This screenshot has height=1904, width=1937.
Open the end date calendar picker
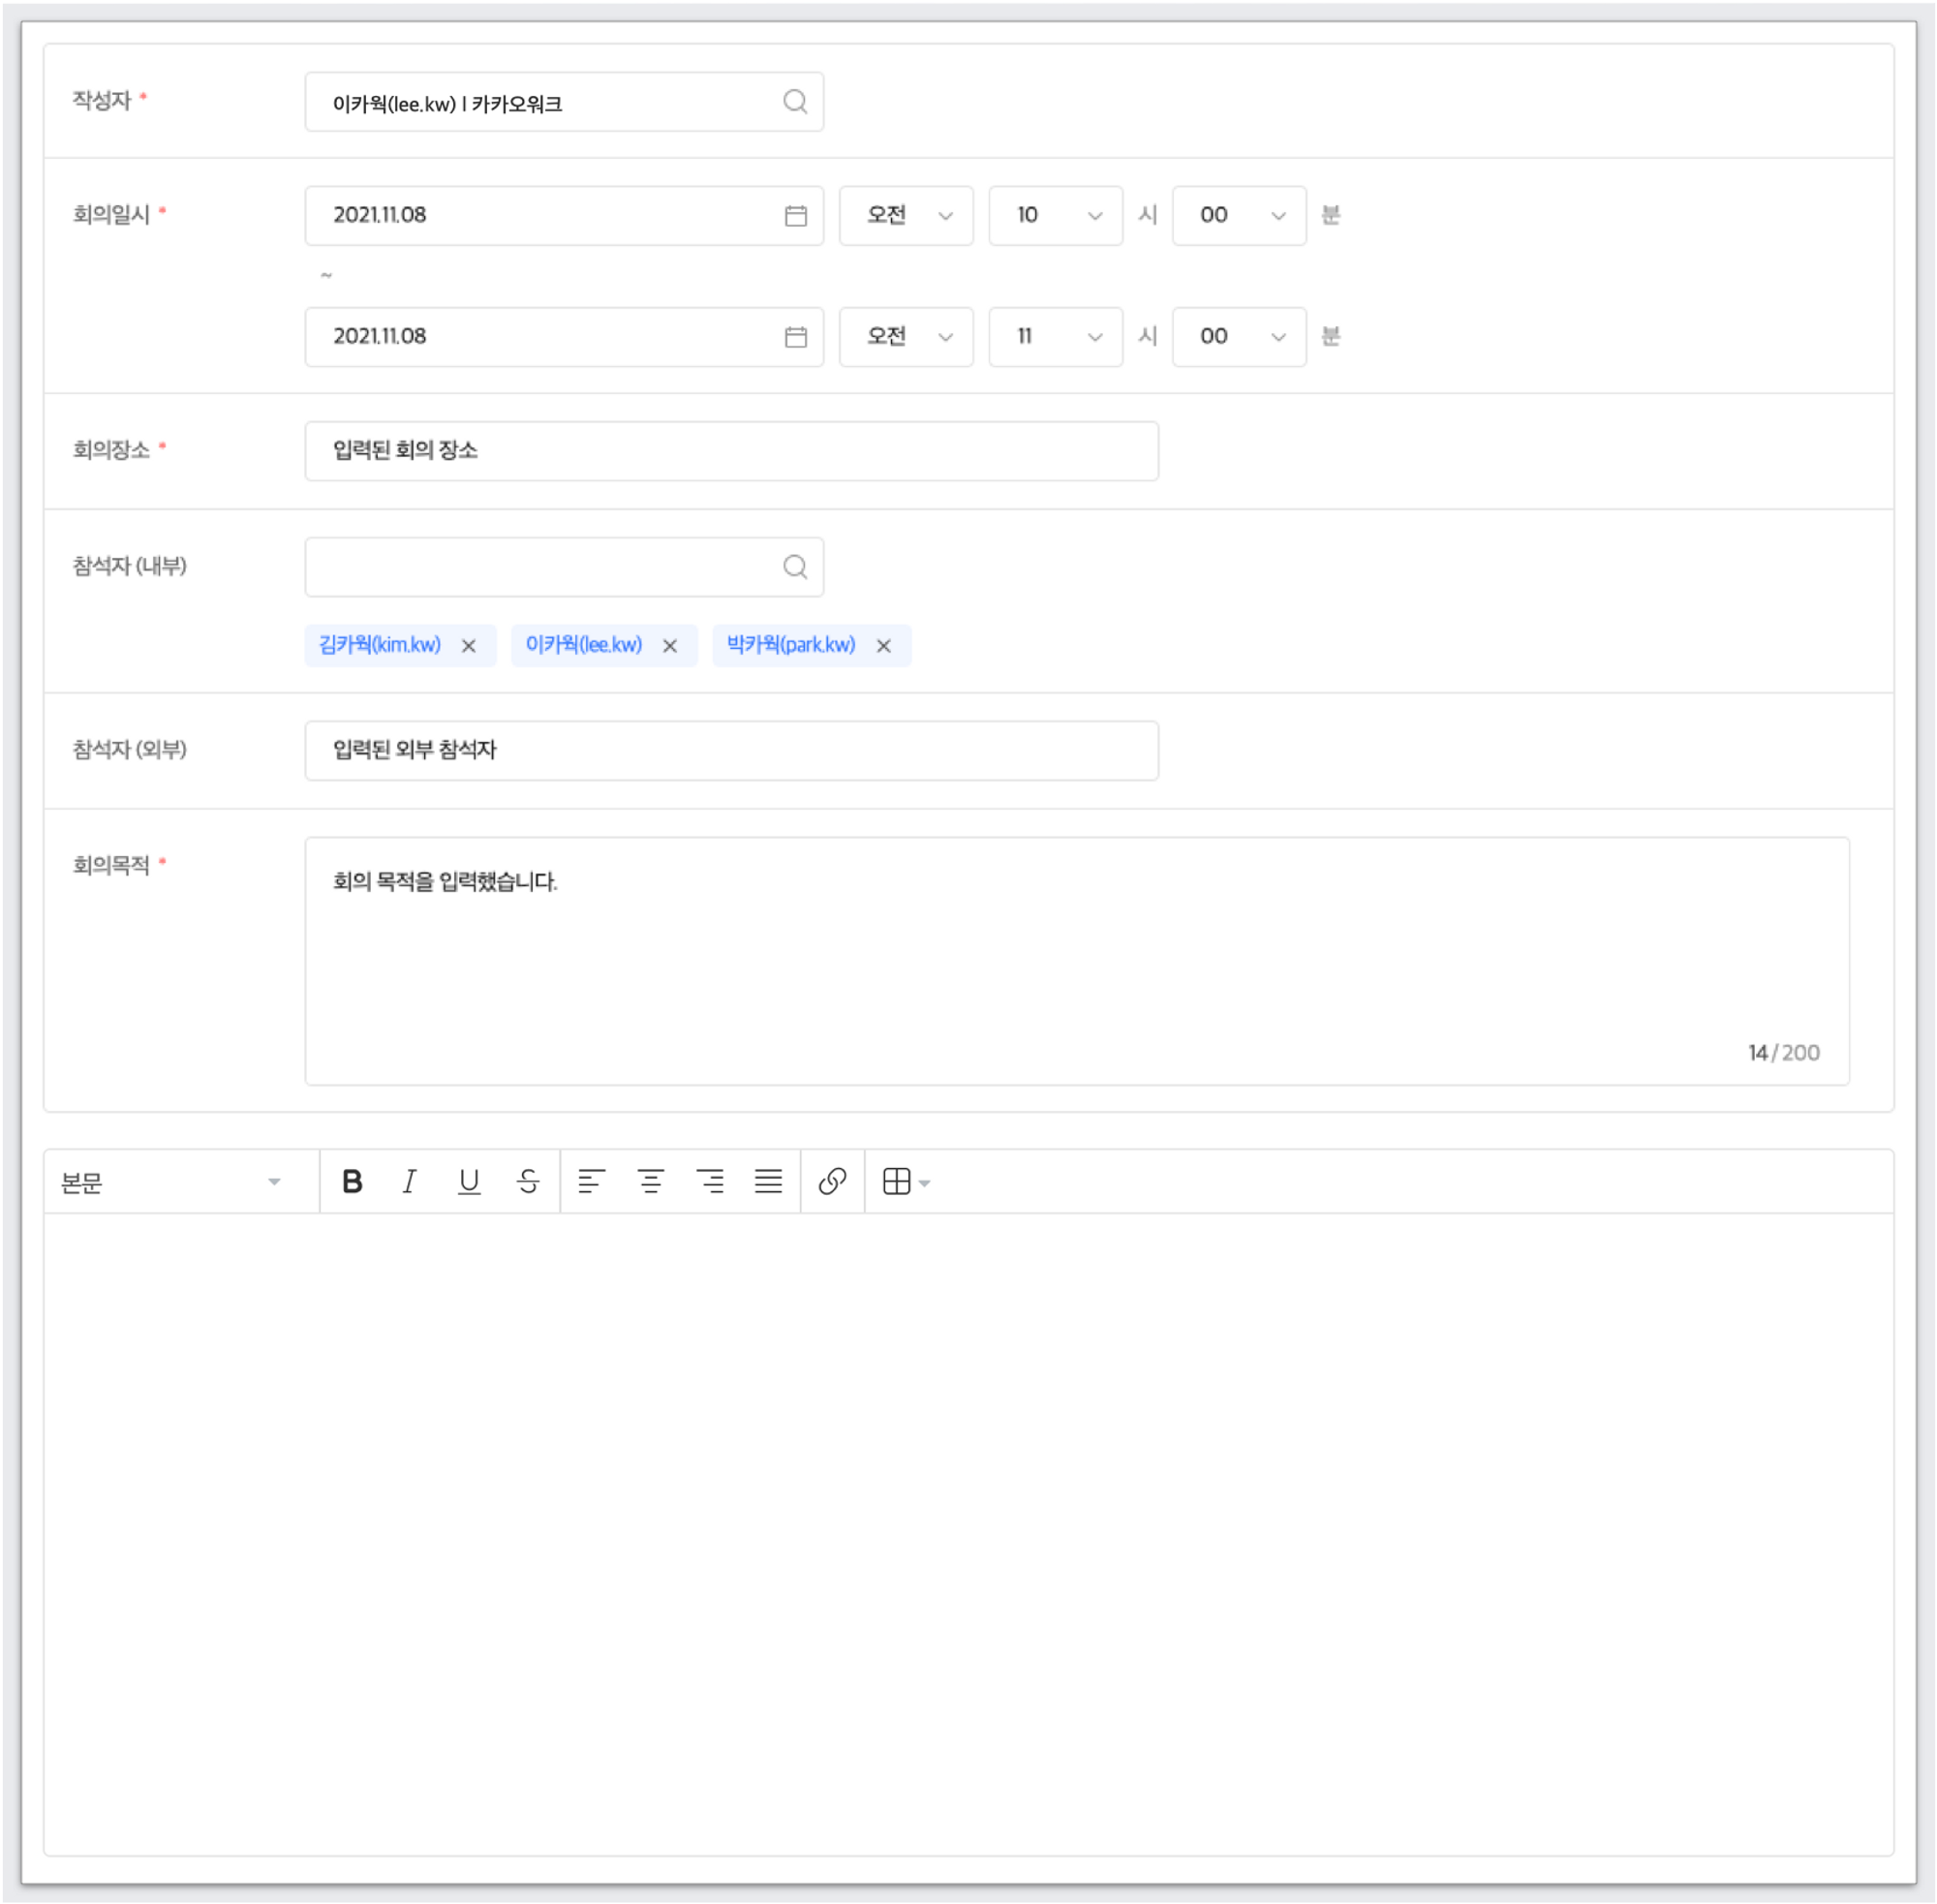pyautogui.click(x=795, y=337)
